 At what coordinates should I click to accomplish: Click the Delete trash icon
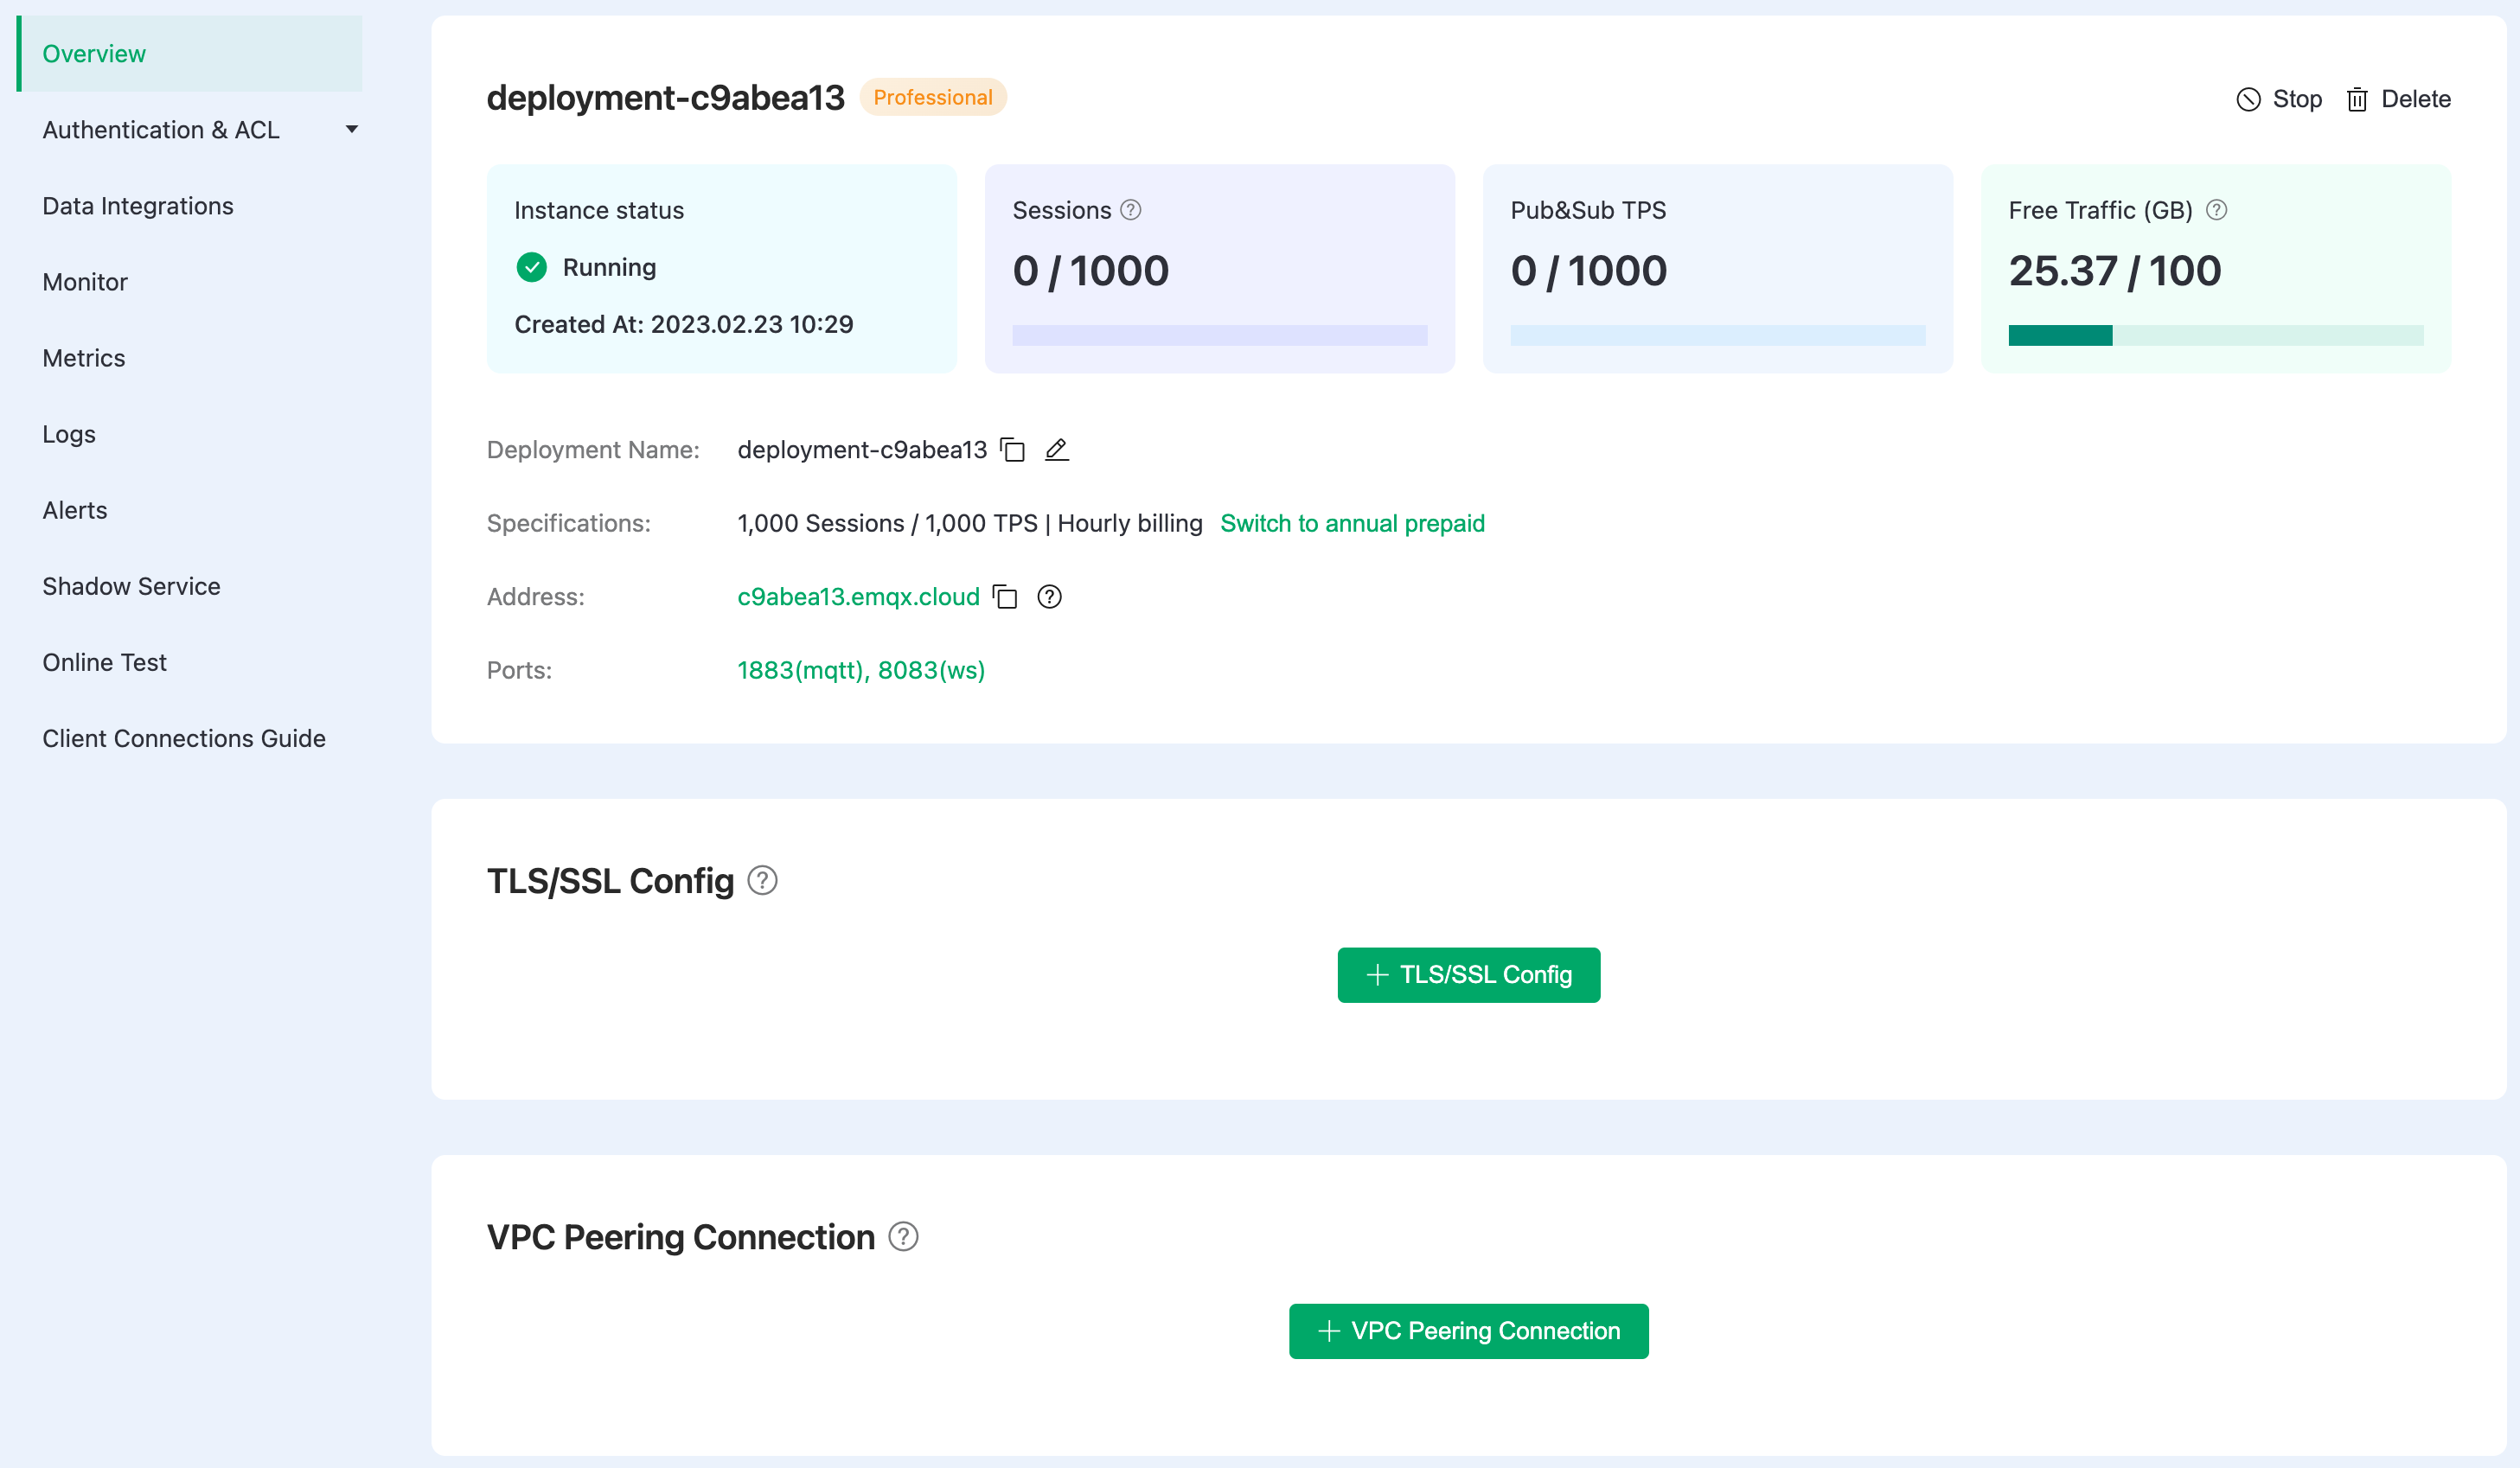pos(2357,99)
